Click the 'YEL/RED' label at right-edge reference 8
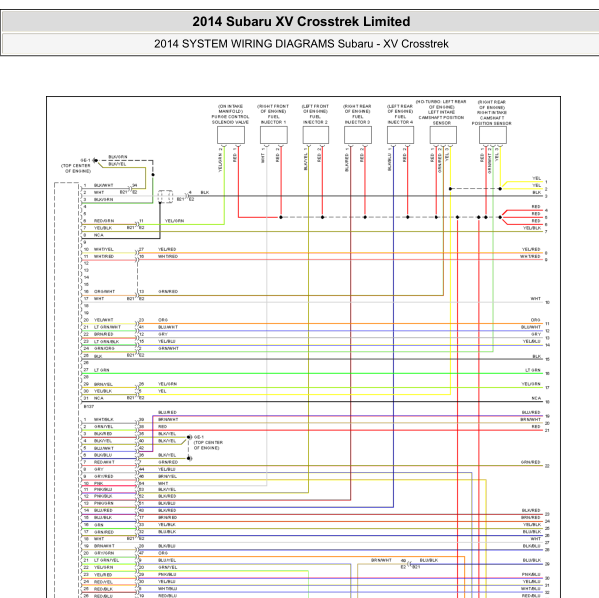599x598 pixels. coord(531,249)
